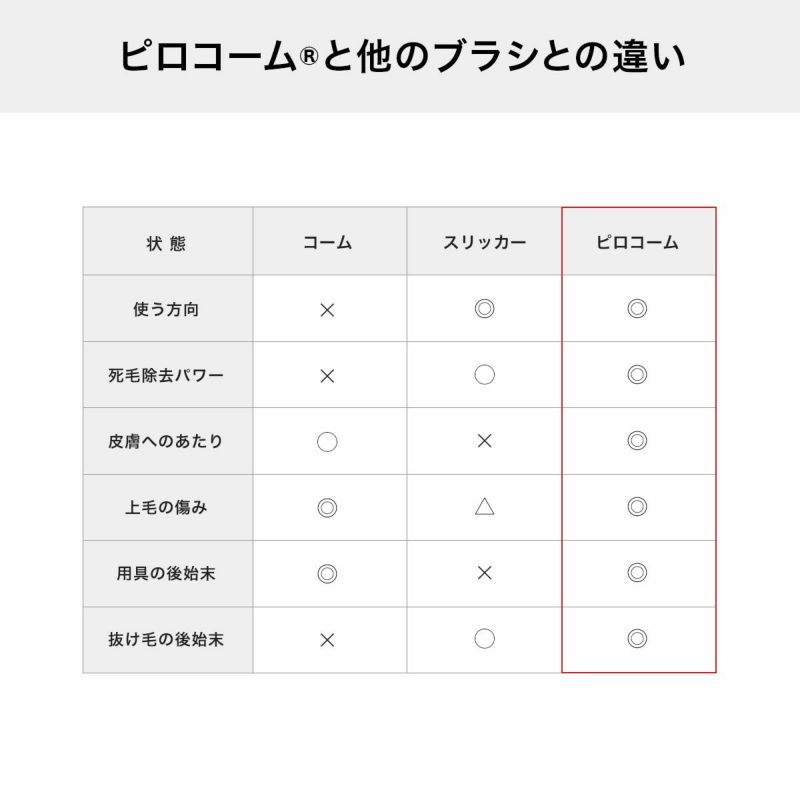The width and height of the screenshot is (800, 800).
Task: Click the circle for スリッカー in 抜け毛の後始末 row
Action: click(484, 639)
